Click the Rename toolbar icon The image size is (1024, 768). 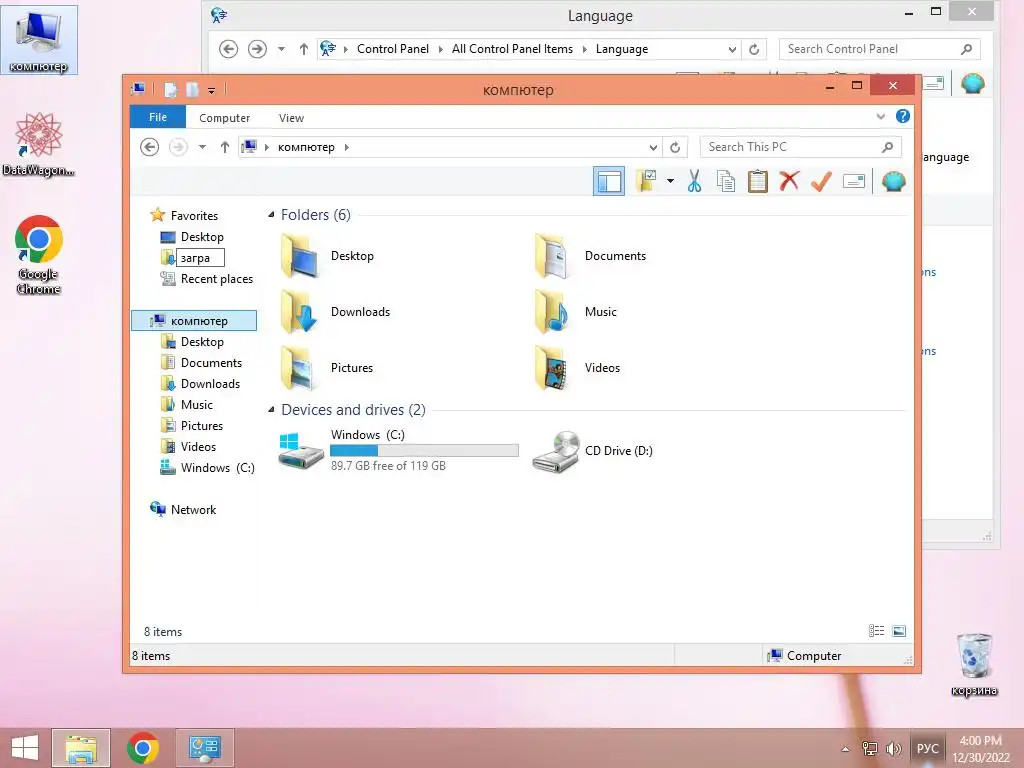tap(854, 181)
